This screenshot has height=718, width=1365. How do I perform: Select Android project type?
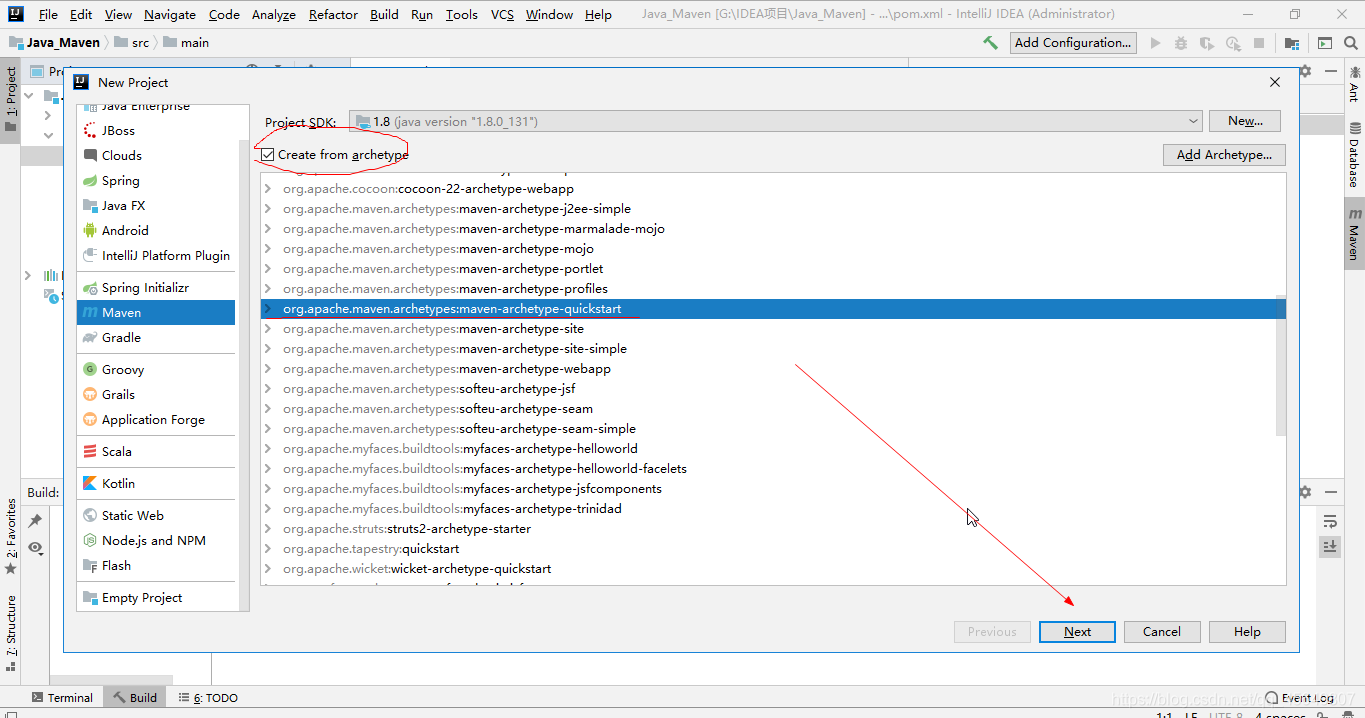tap(156, 230)
